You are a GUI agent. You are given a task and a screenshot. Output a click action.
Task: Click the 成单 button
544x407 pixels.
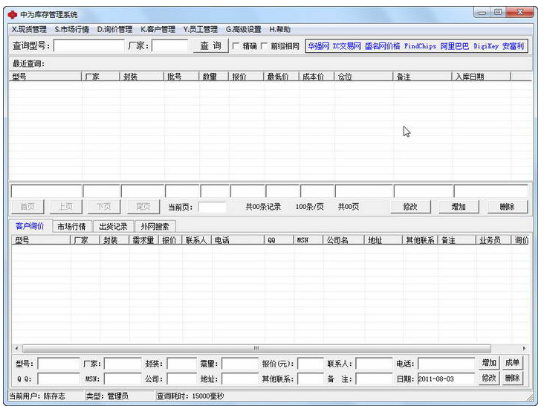coord(512,363)
